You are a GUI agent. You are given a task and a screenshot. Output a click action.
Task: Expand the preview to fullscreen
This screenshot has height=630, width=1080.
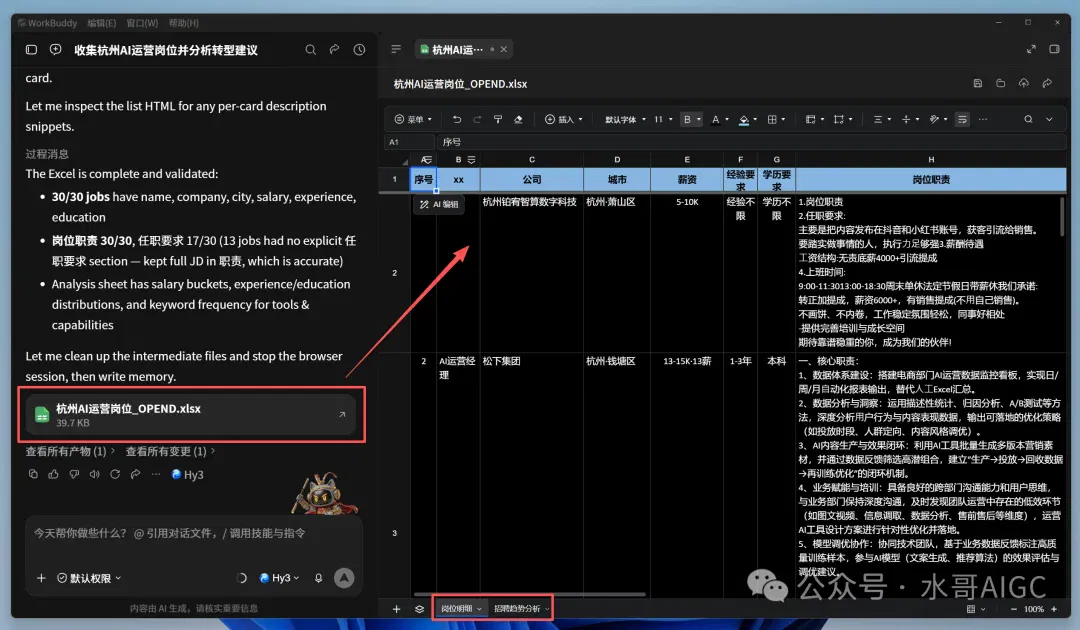click(x=1031, y=49)
